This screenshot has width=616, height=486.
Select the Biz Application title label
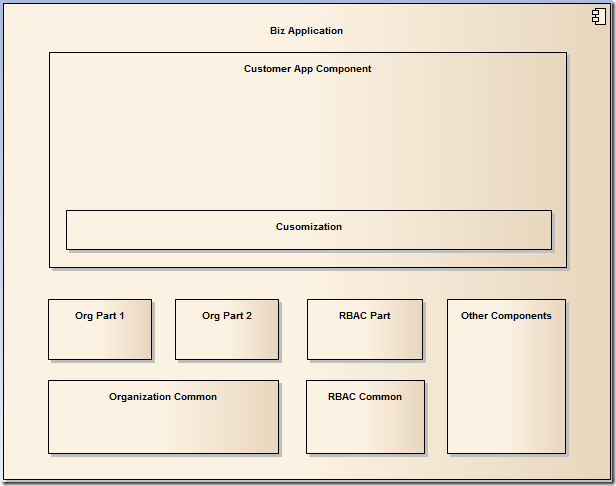coord(306,31)
